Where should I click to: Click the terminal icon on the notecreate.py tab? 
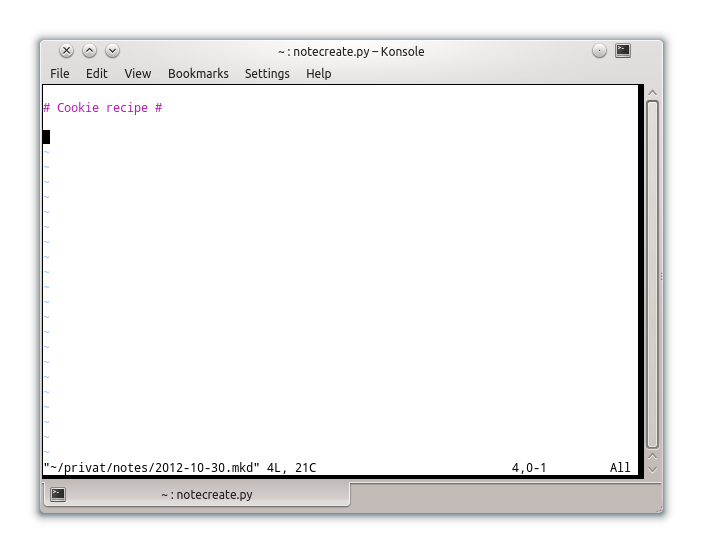pos(58,494)
